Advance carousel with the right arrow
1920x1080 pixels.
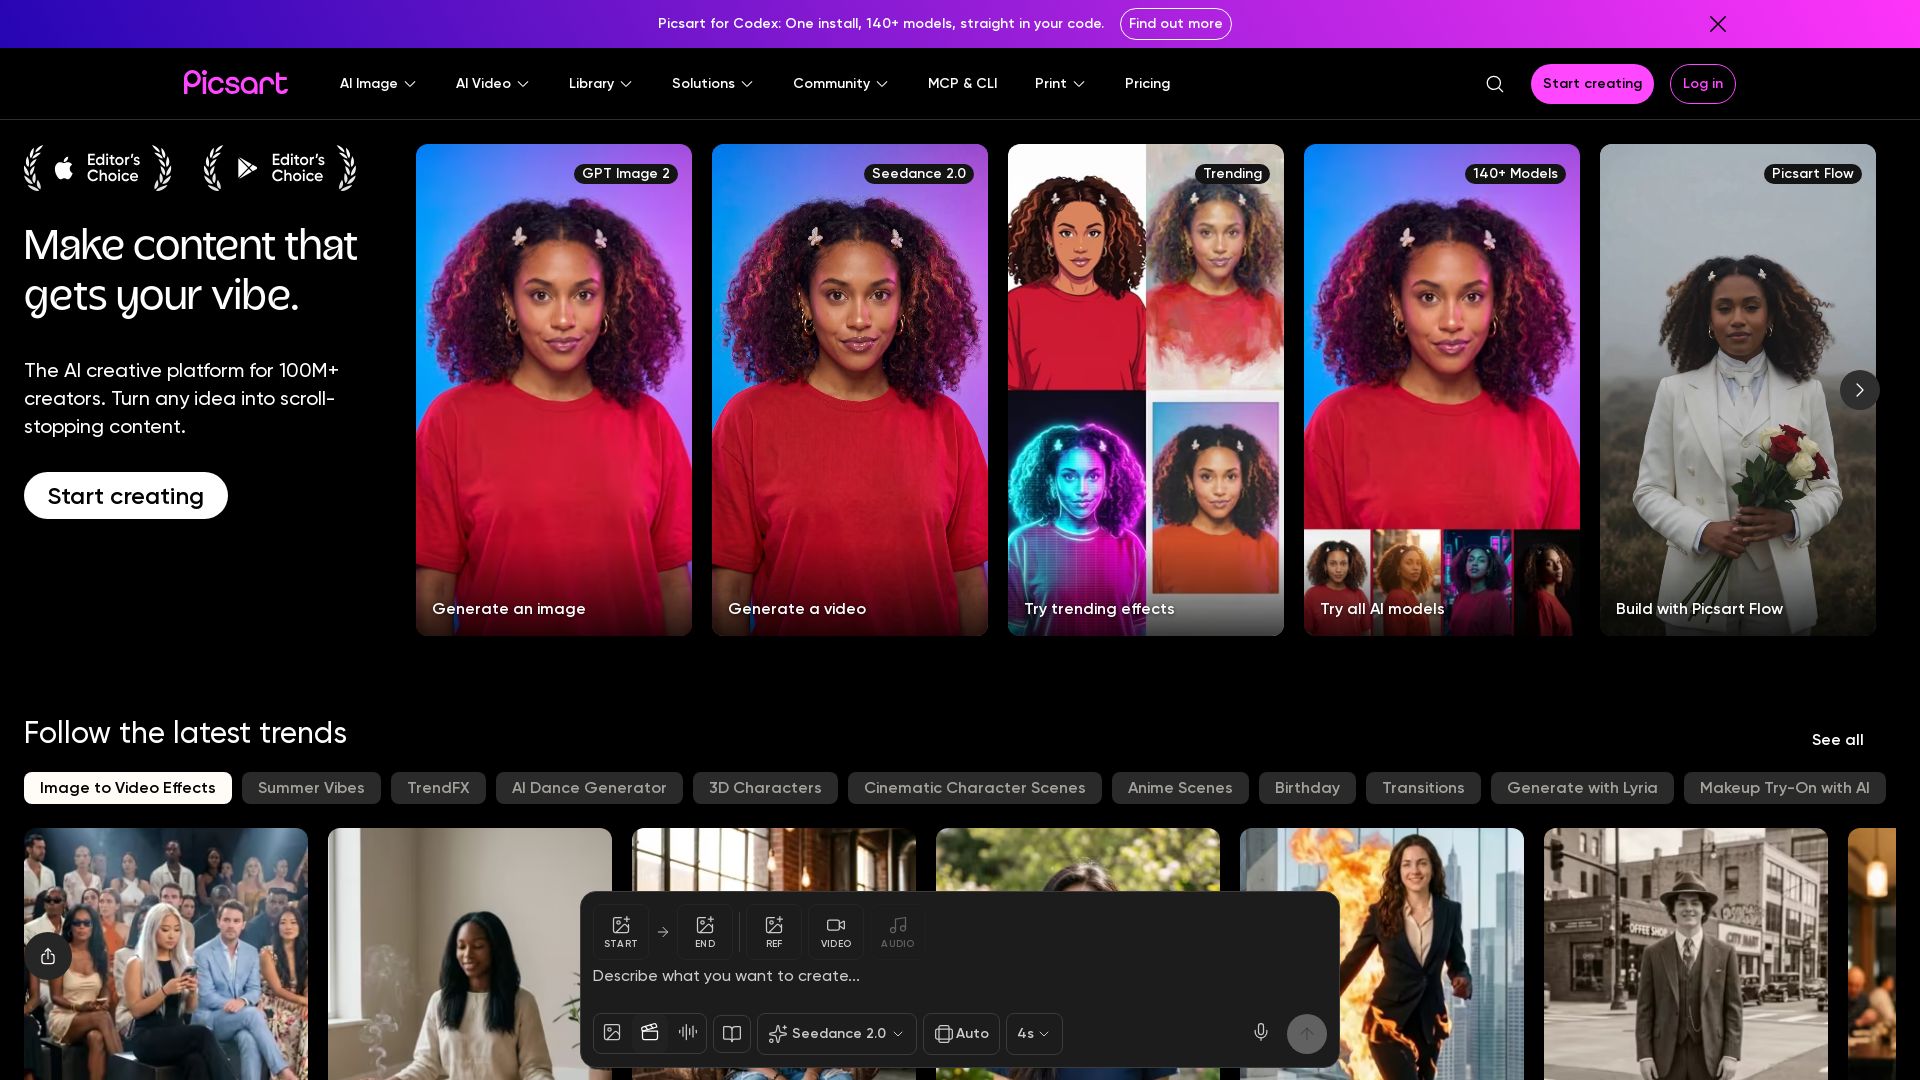pyautogui.click(x=1860, y=390)
